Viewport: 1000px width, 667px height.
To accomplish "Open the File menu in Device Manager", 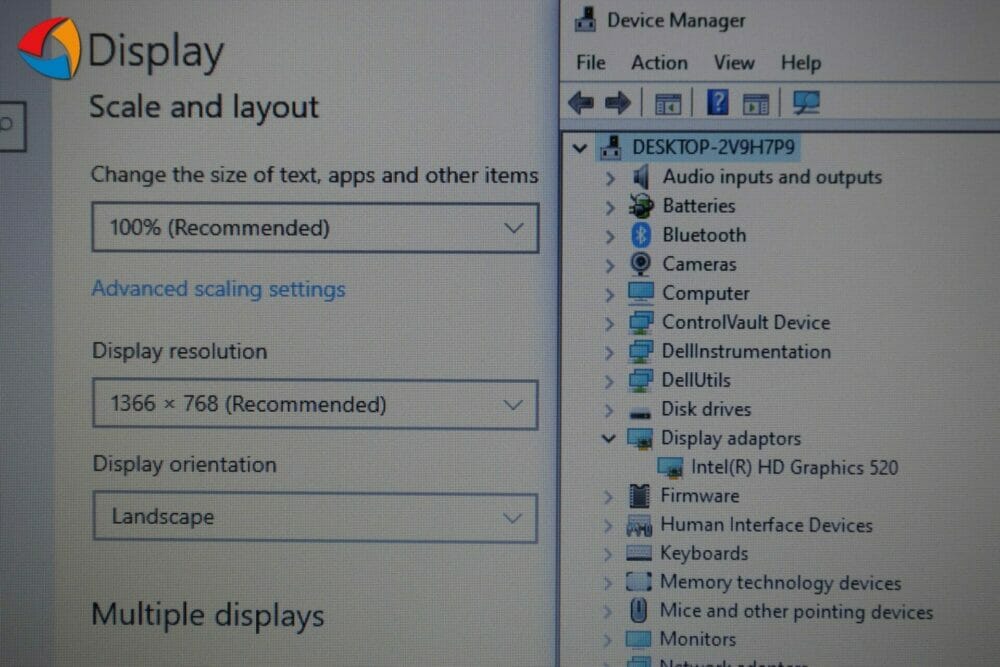I will point(591,62).
